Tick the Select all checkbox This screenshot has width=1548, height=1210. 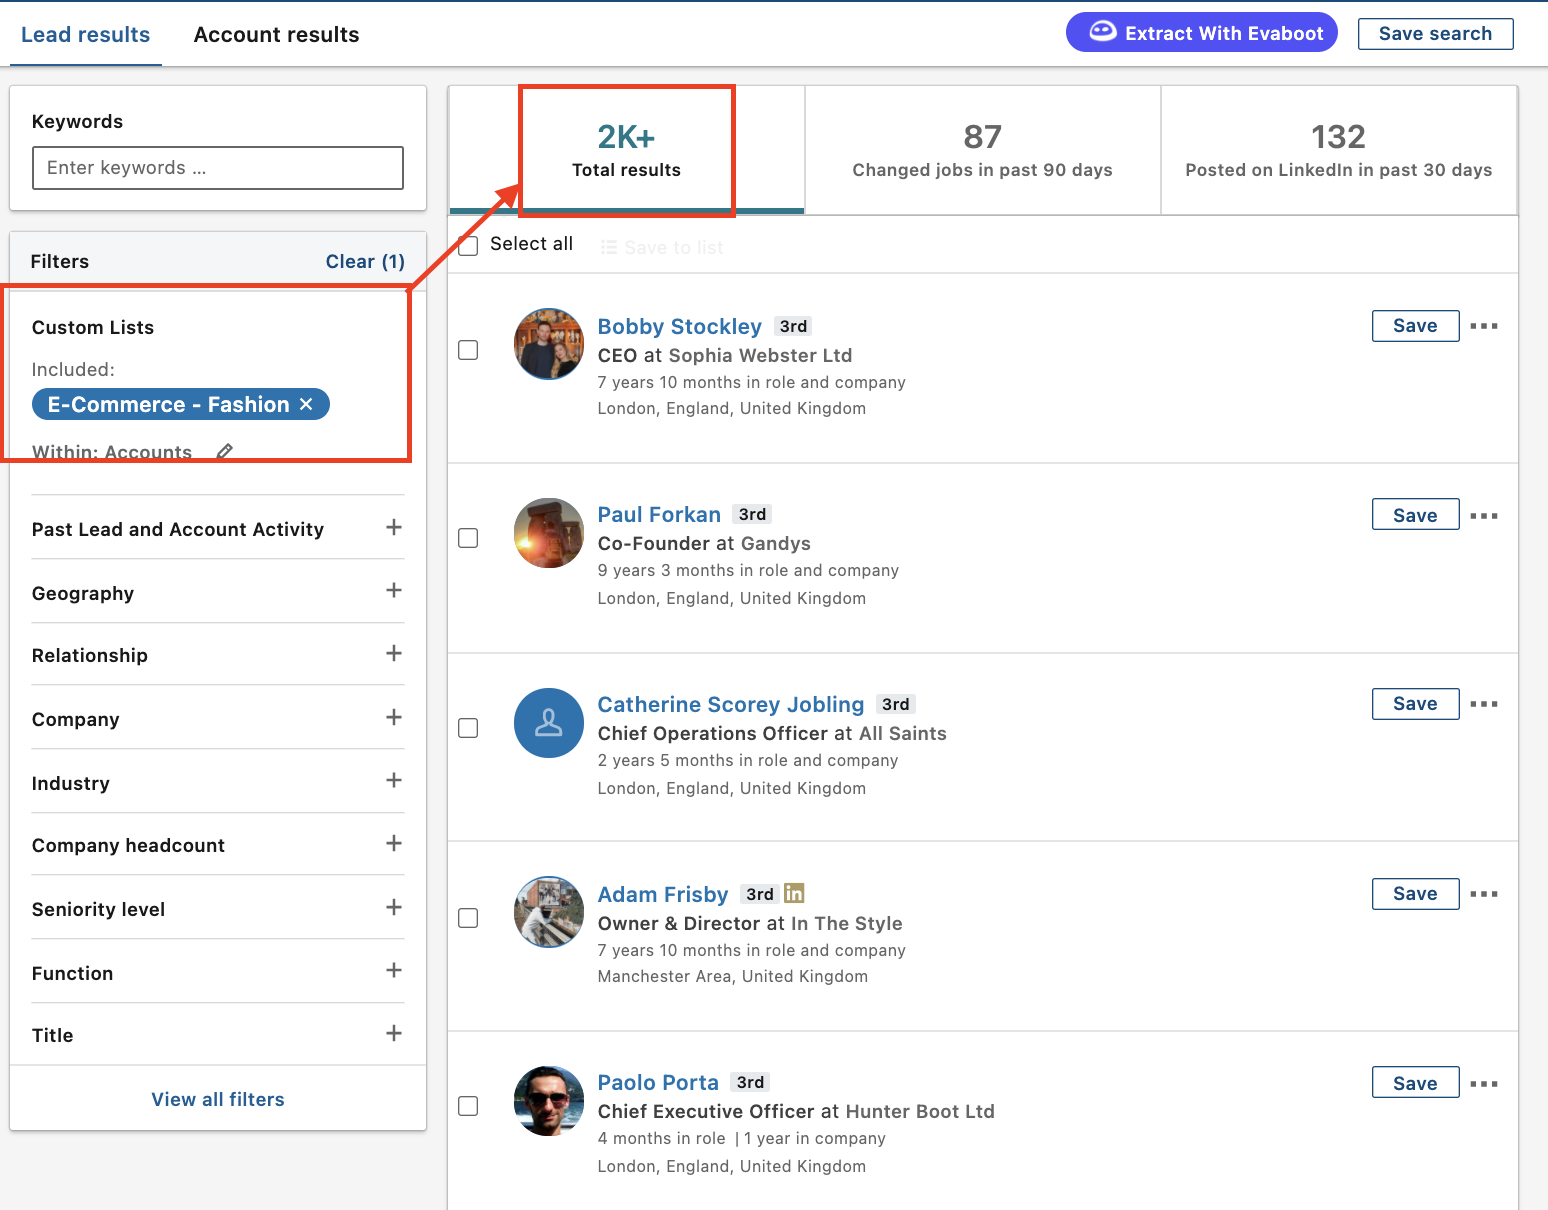468,245
